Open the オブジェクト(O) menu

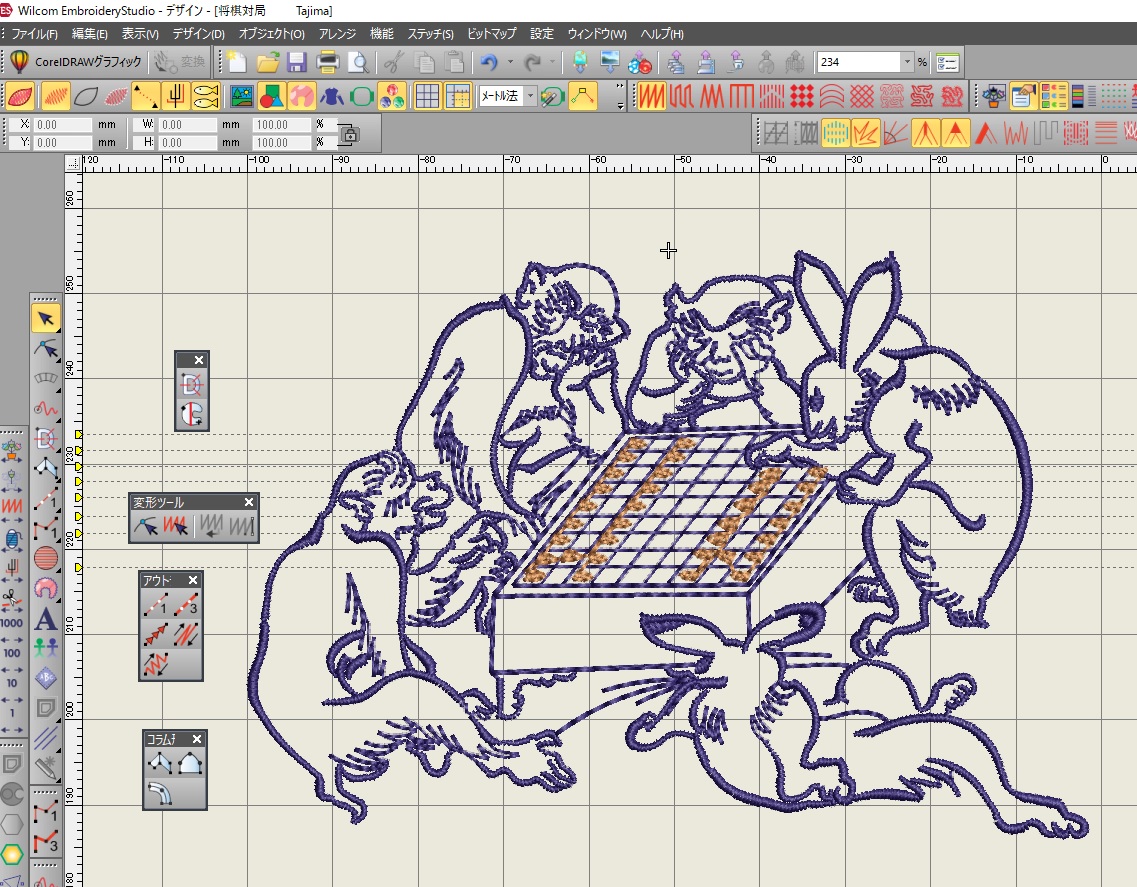click(x=271, y=34)
